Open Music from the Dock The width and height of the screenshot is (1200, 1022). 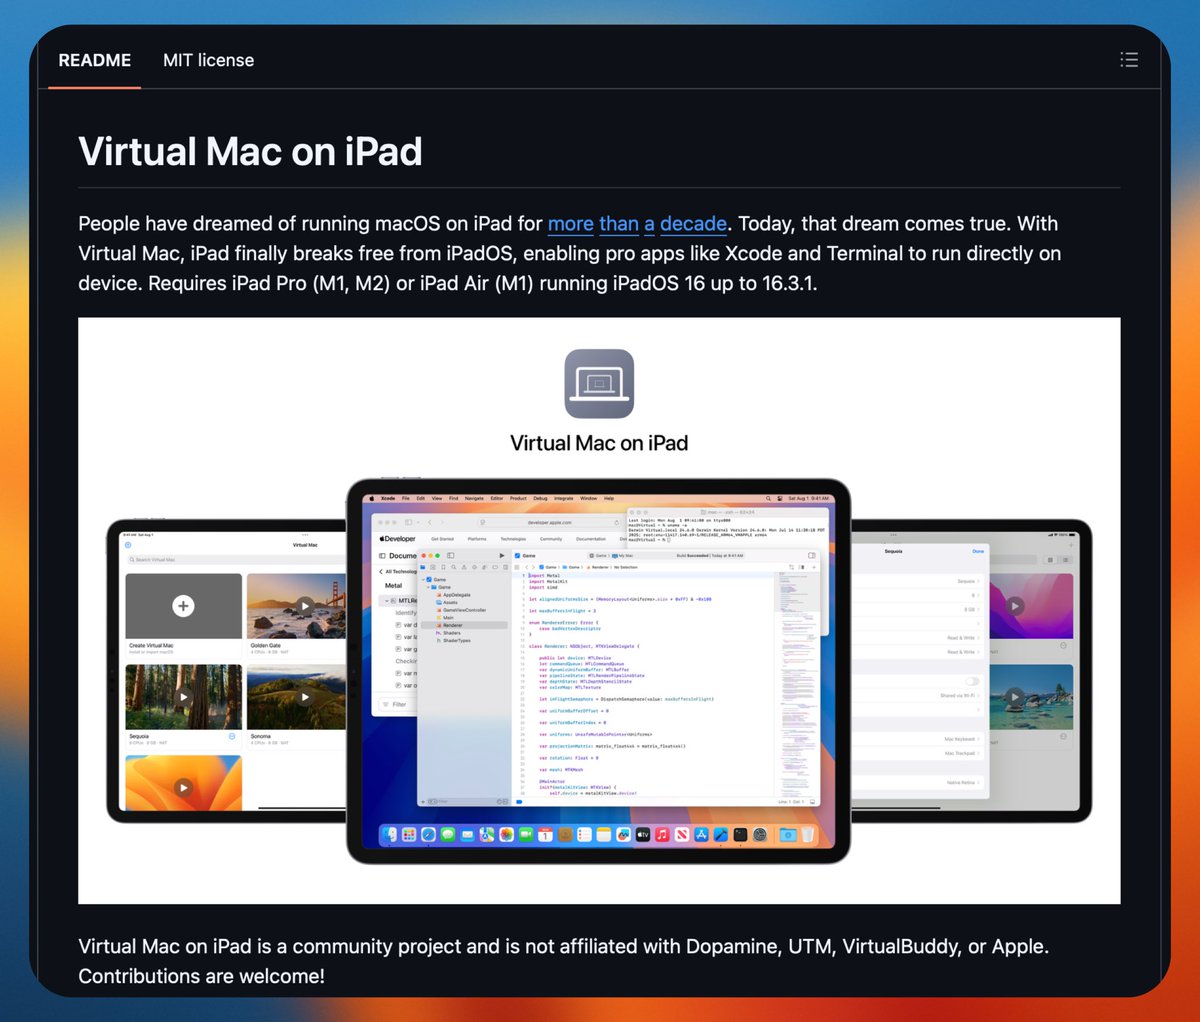tap(662, 834)
